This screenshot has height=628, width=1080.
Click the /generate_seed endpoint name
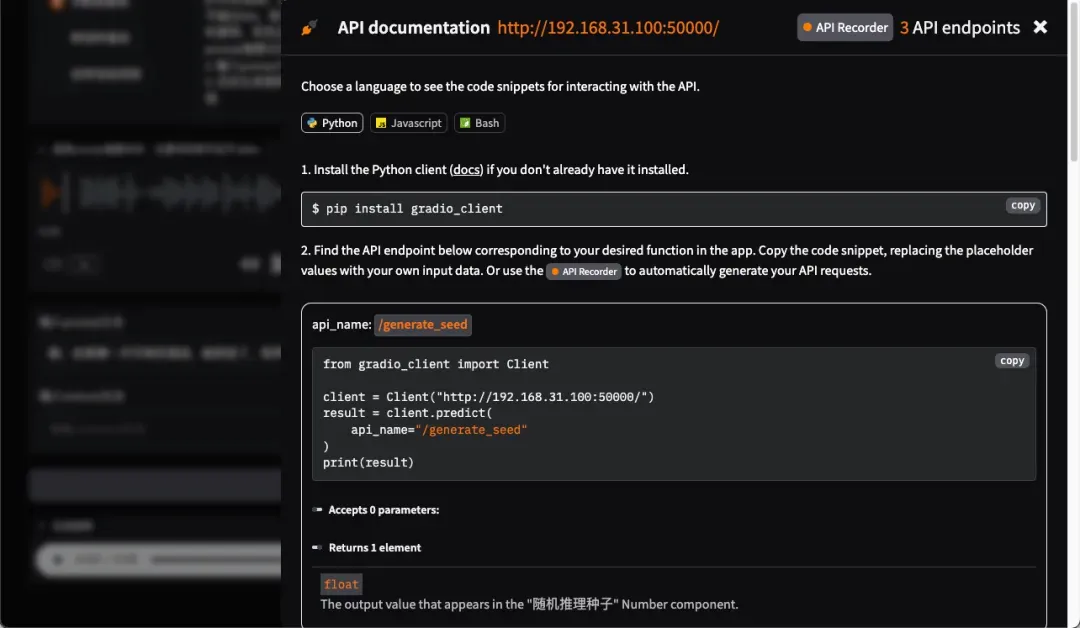click(x=423, y=325)
